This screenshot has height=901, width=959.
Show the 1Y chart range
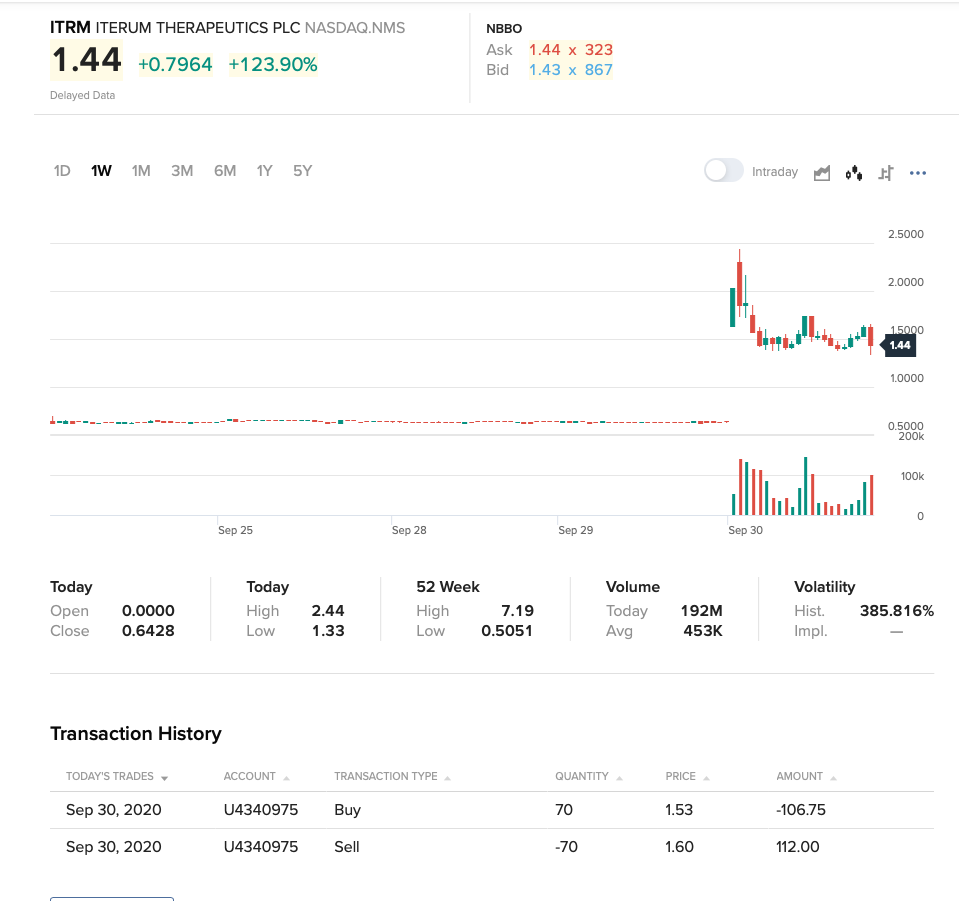[264, 171]
